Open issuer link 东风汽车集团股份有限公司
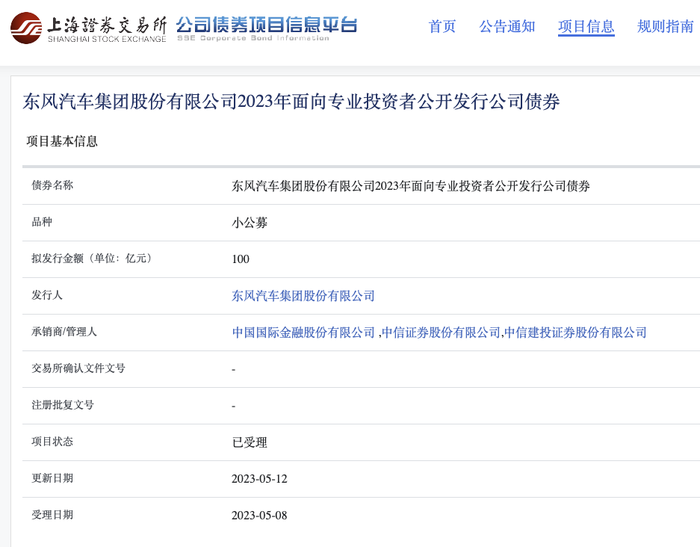The width and height of the screenshot is (700, 547). (303, 296)
